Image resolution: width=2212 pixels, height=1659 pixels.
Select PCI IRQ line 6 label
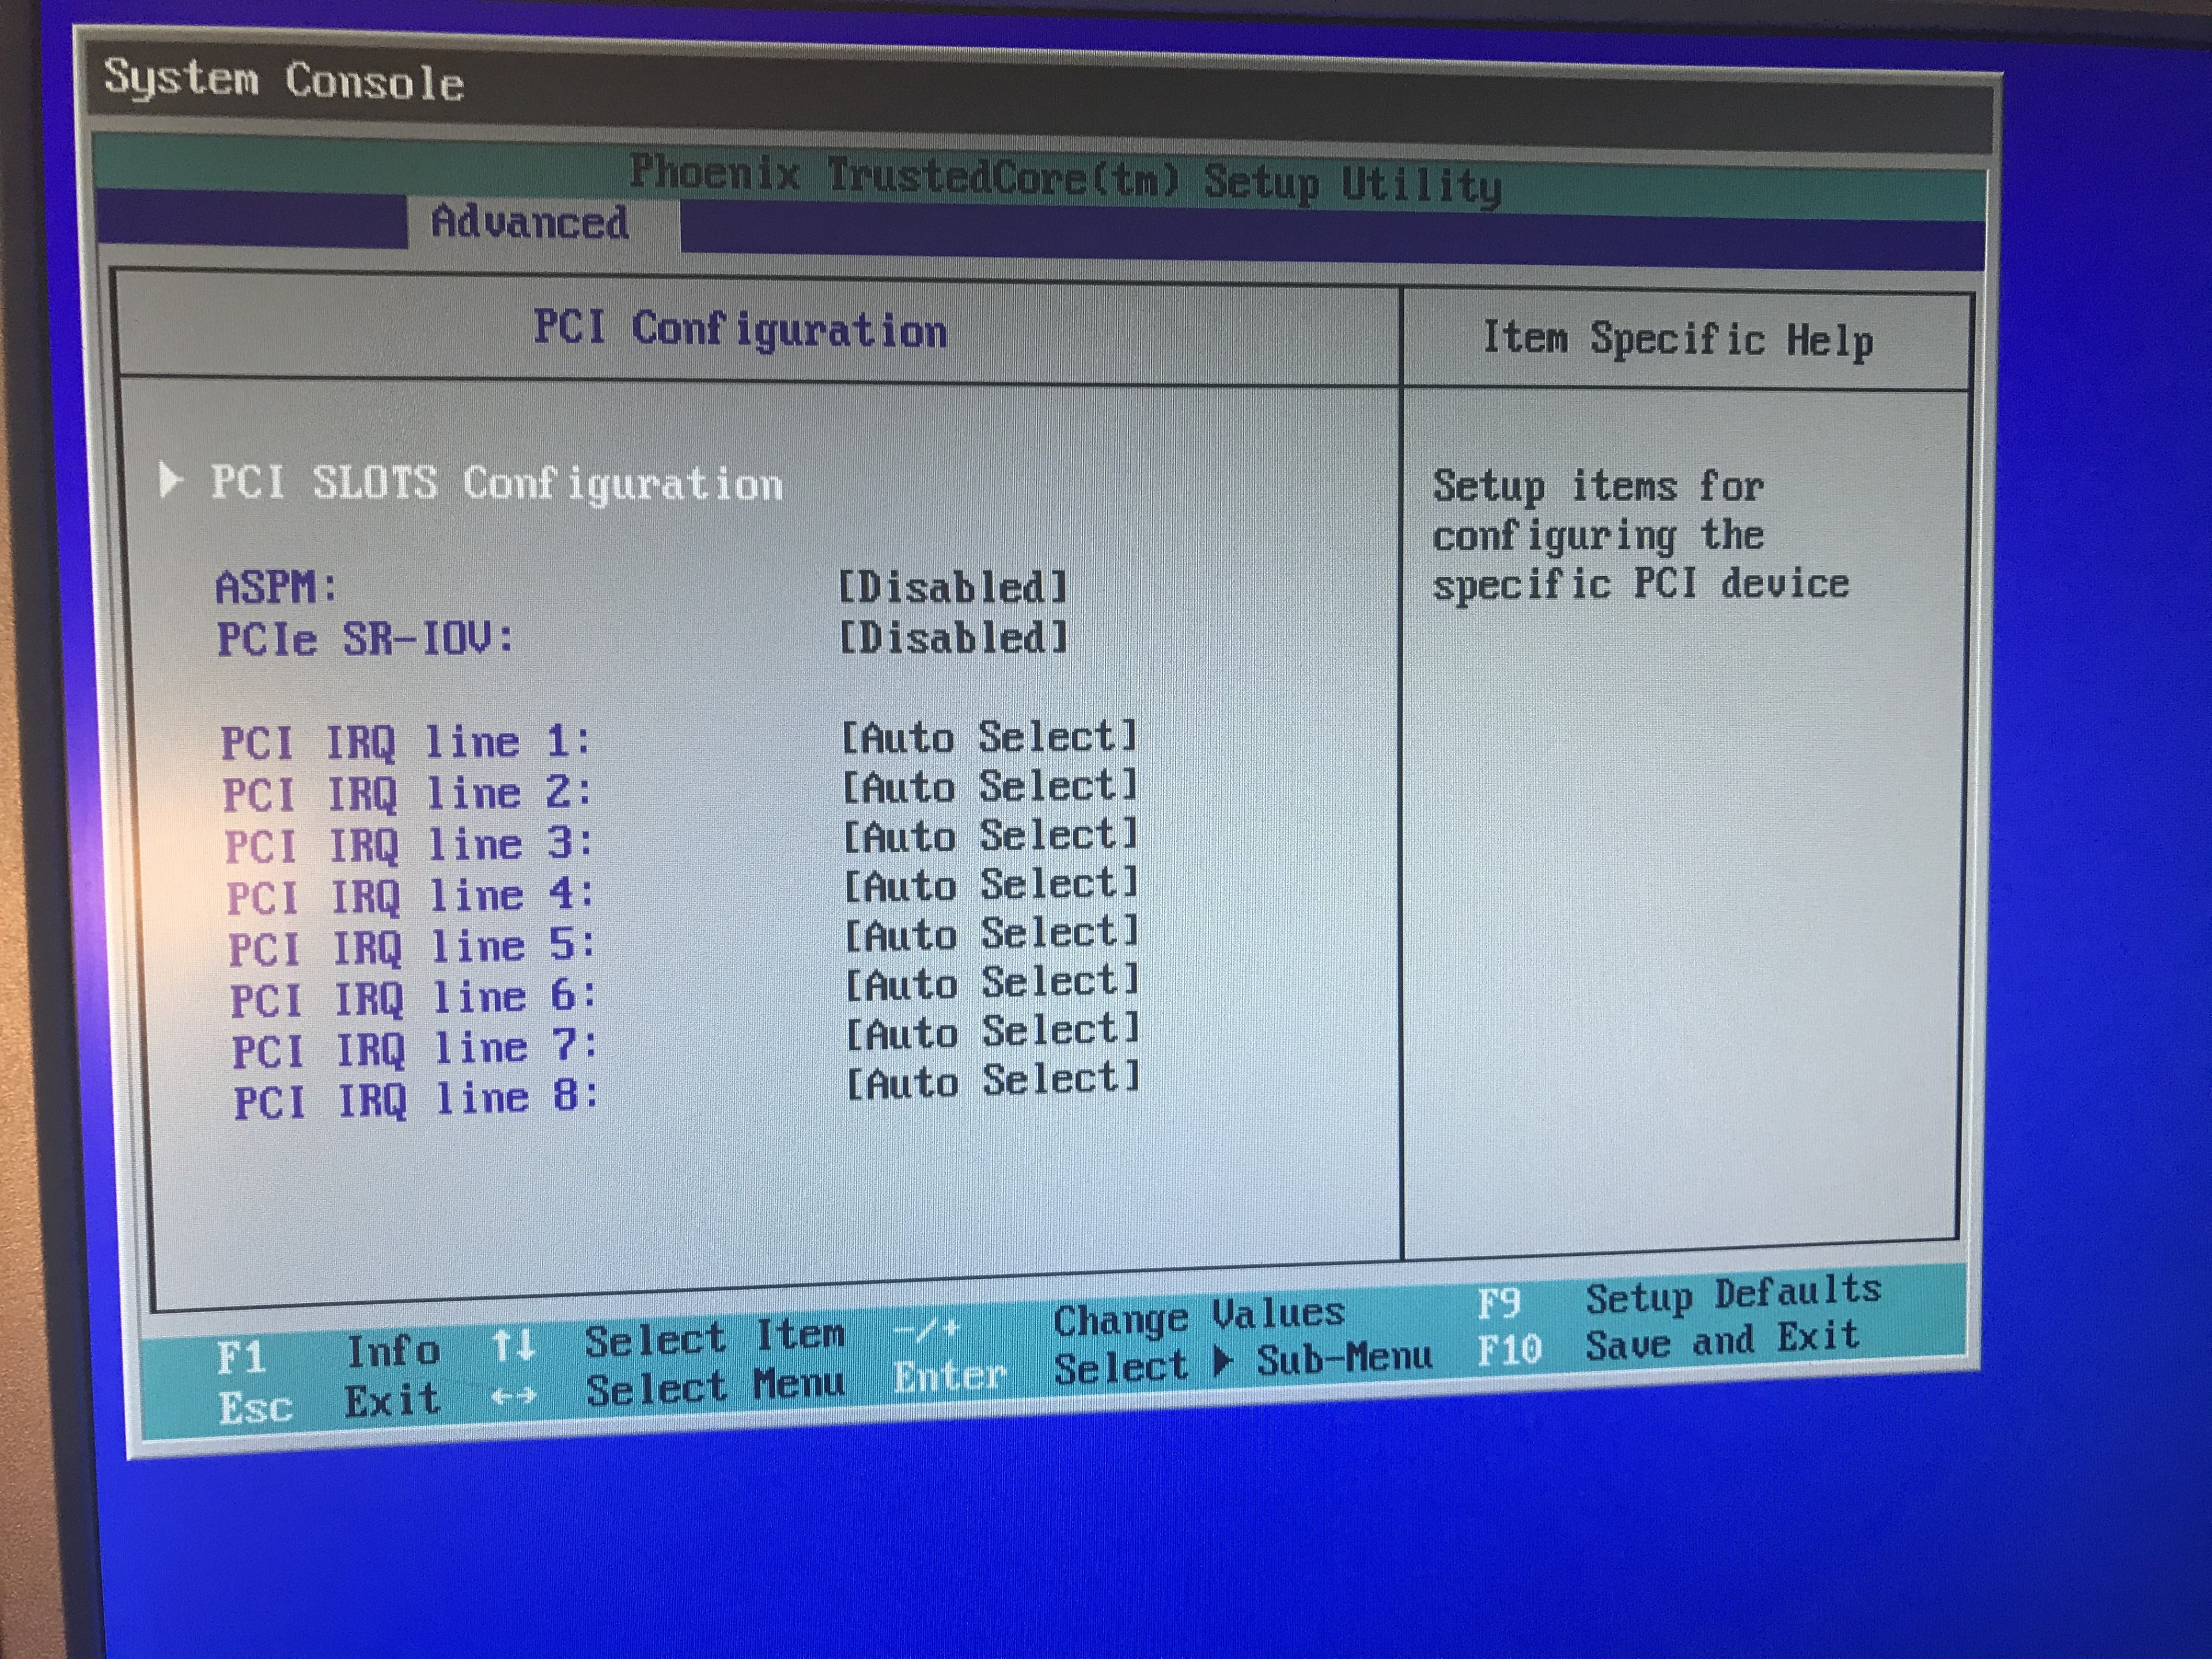point(413,998)
